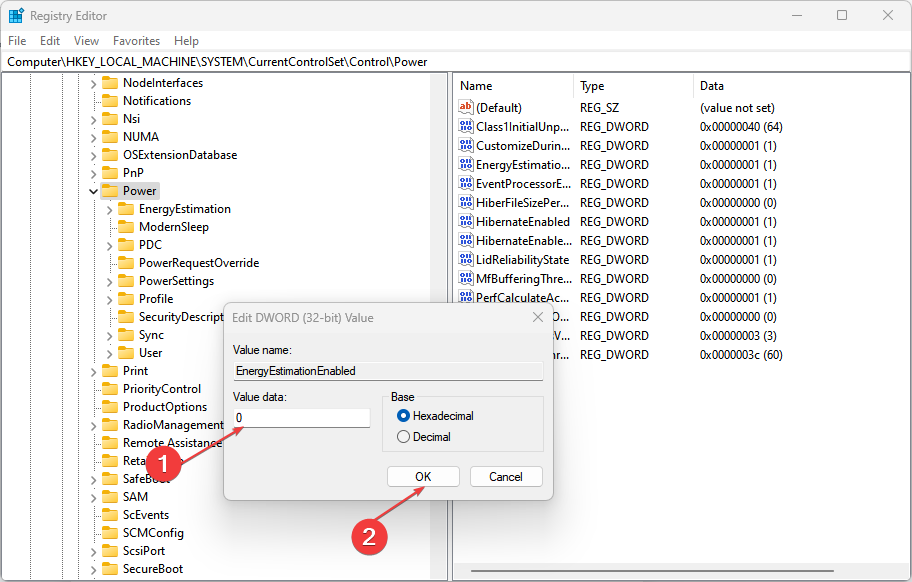Click the values pane horizontal scrollbar
Image resolution: width=912 pixels, height=582 pixels.
pos(652,571)
